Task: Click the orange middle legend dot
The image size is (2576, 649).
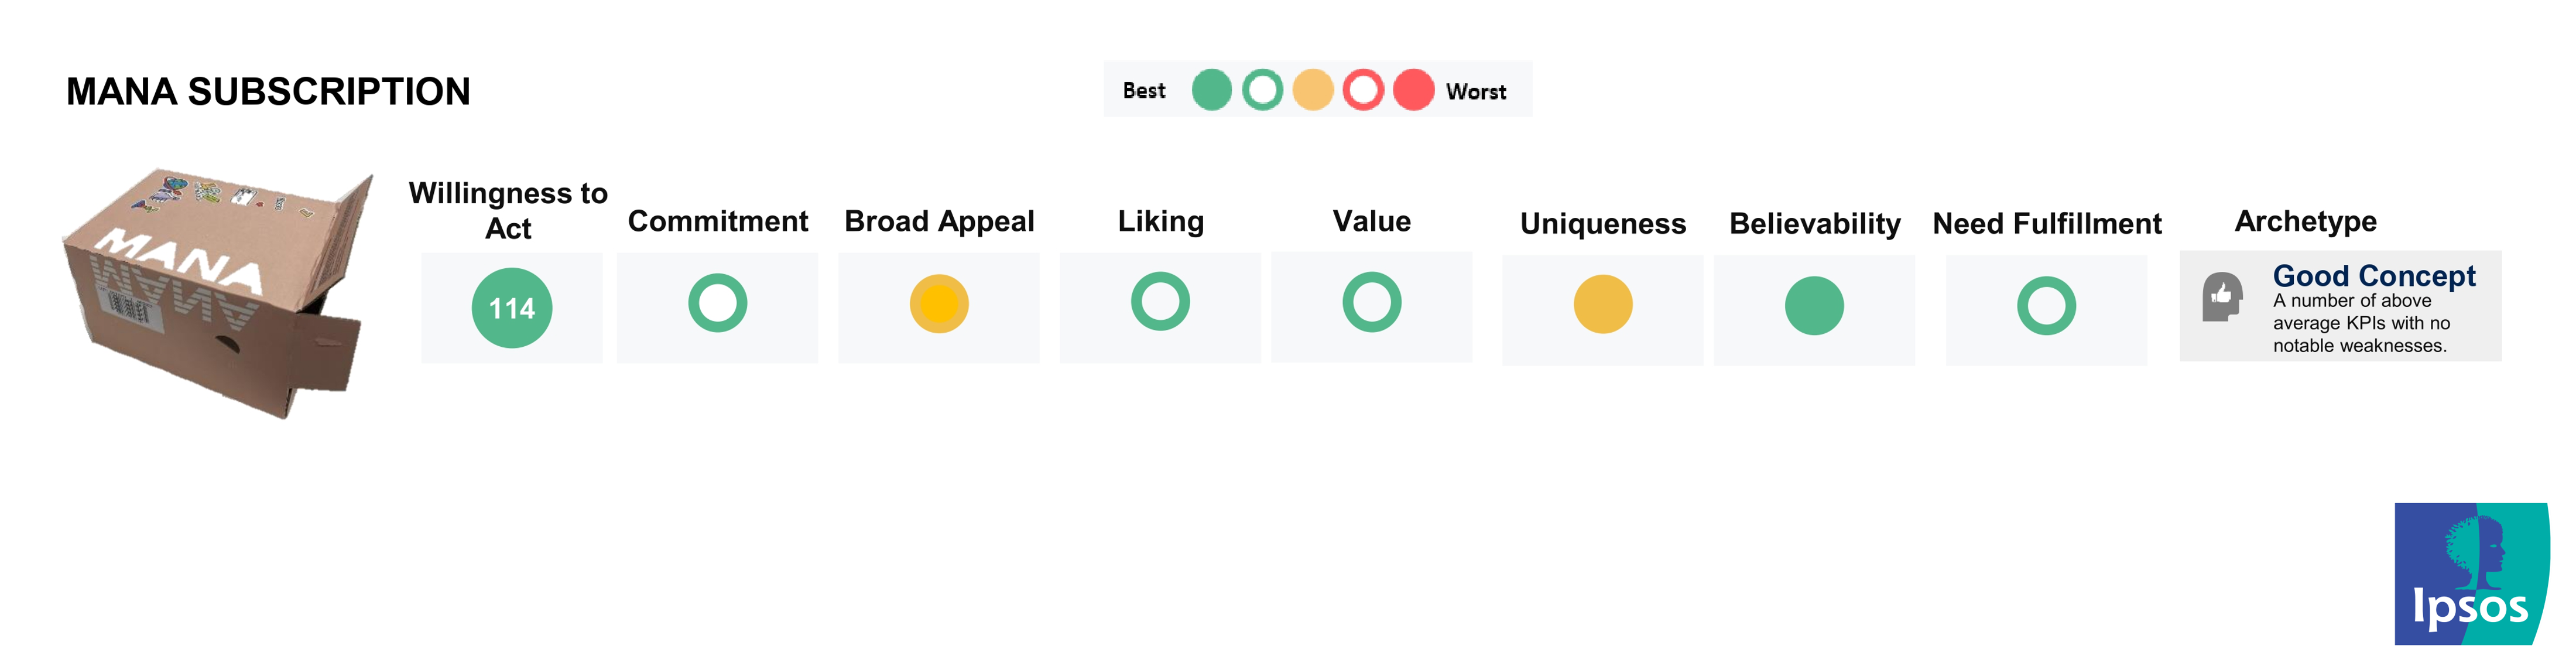Action: pos(1312,90)
